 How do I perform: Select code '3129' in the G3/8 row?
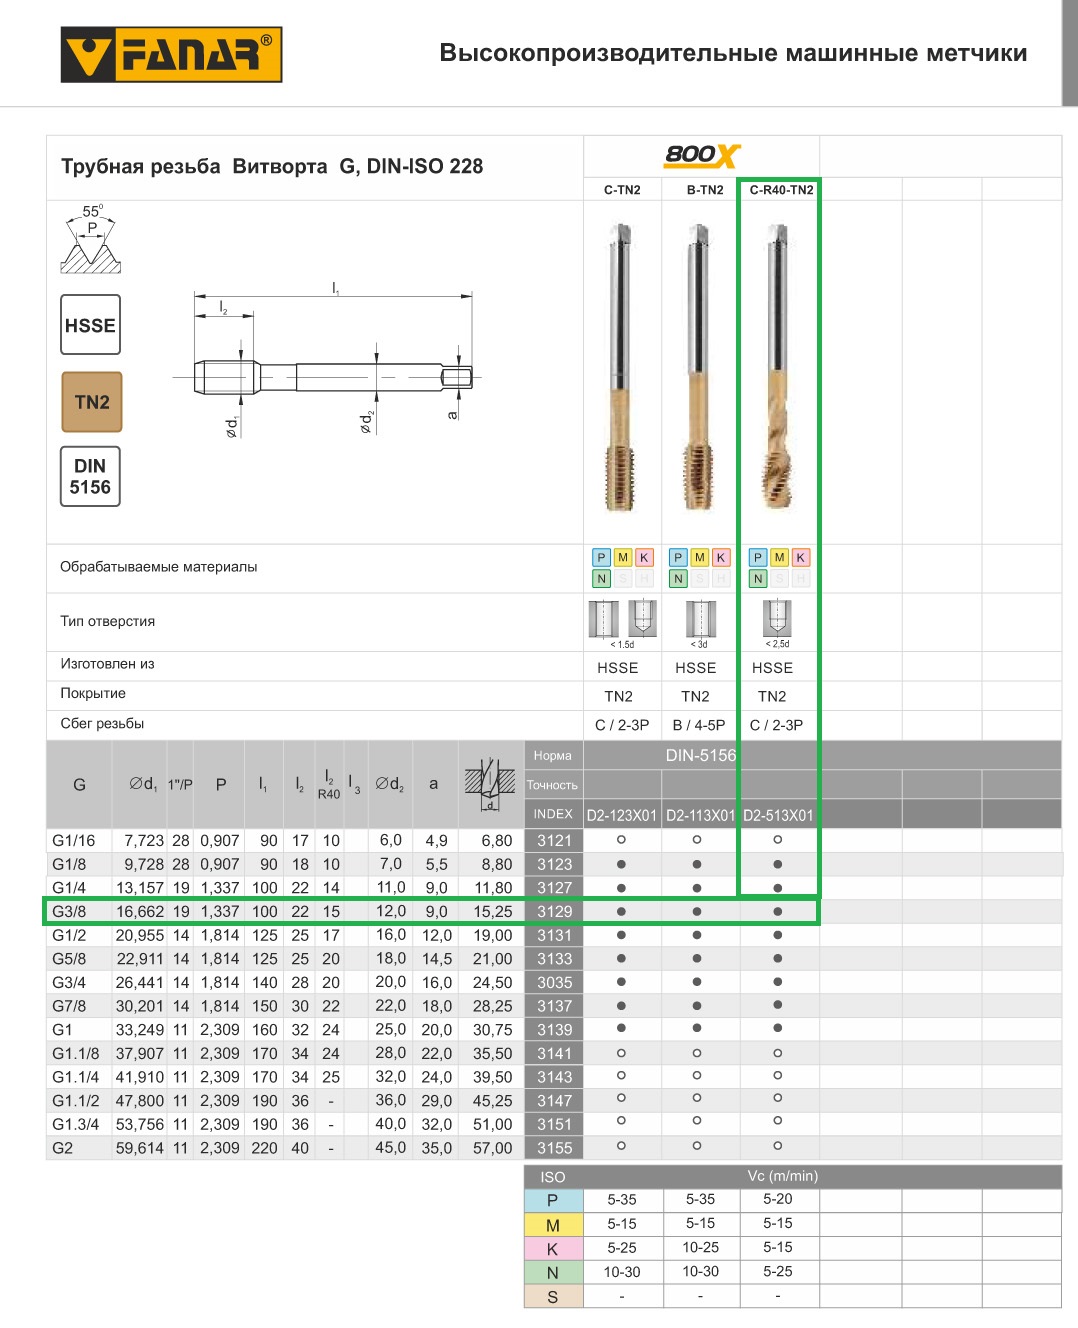coord(554,912)
